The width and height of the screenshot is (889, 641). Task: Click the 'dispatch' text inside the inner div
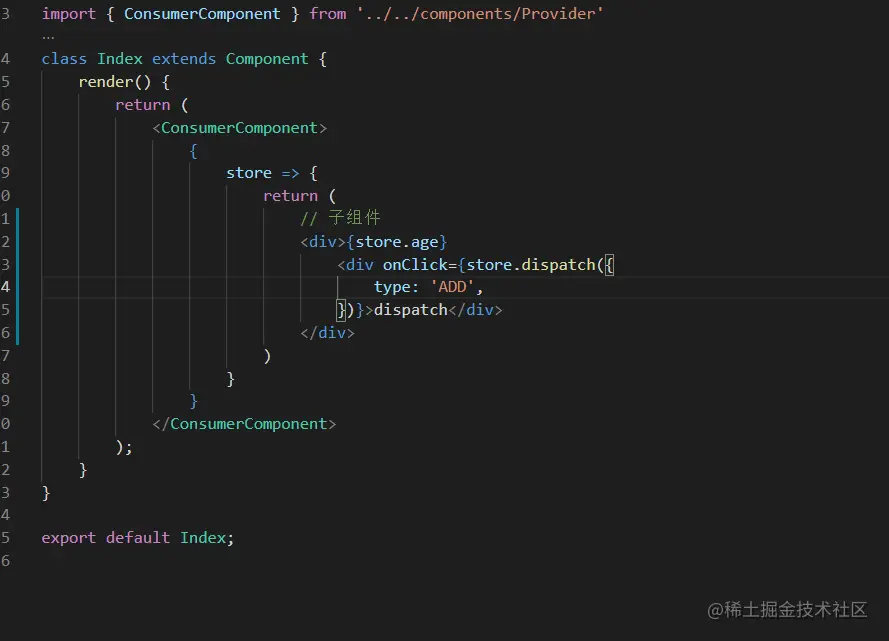[410, 310]
